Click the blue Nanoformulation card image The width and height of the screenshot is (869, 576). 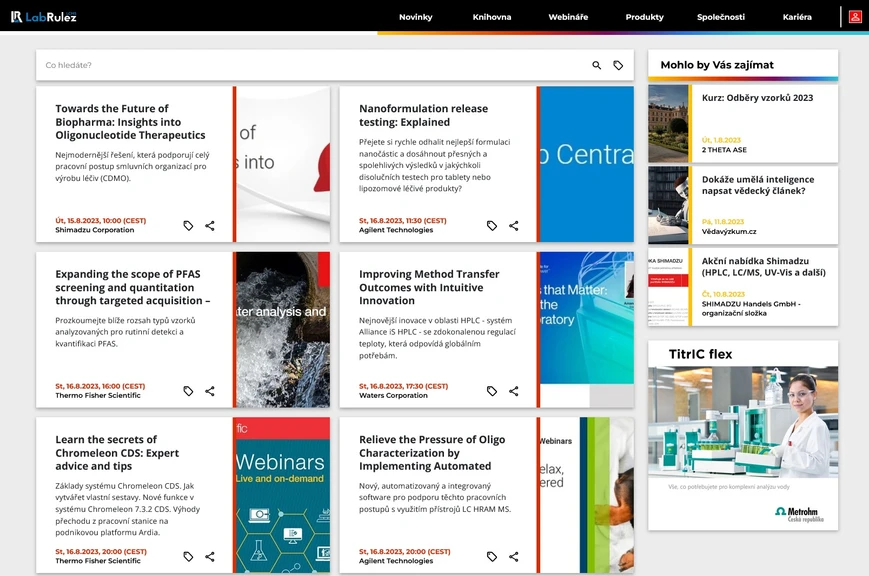(587, 164)
